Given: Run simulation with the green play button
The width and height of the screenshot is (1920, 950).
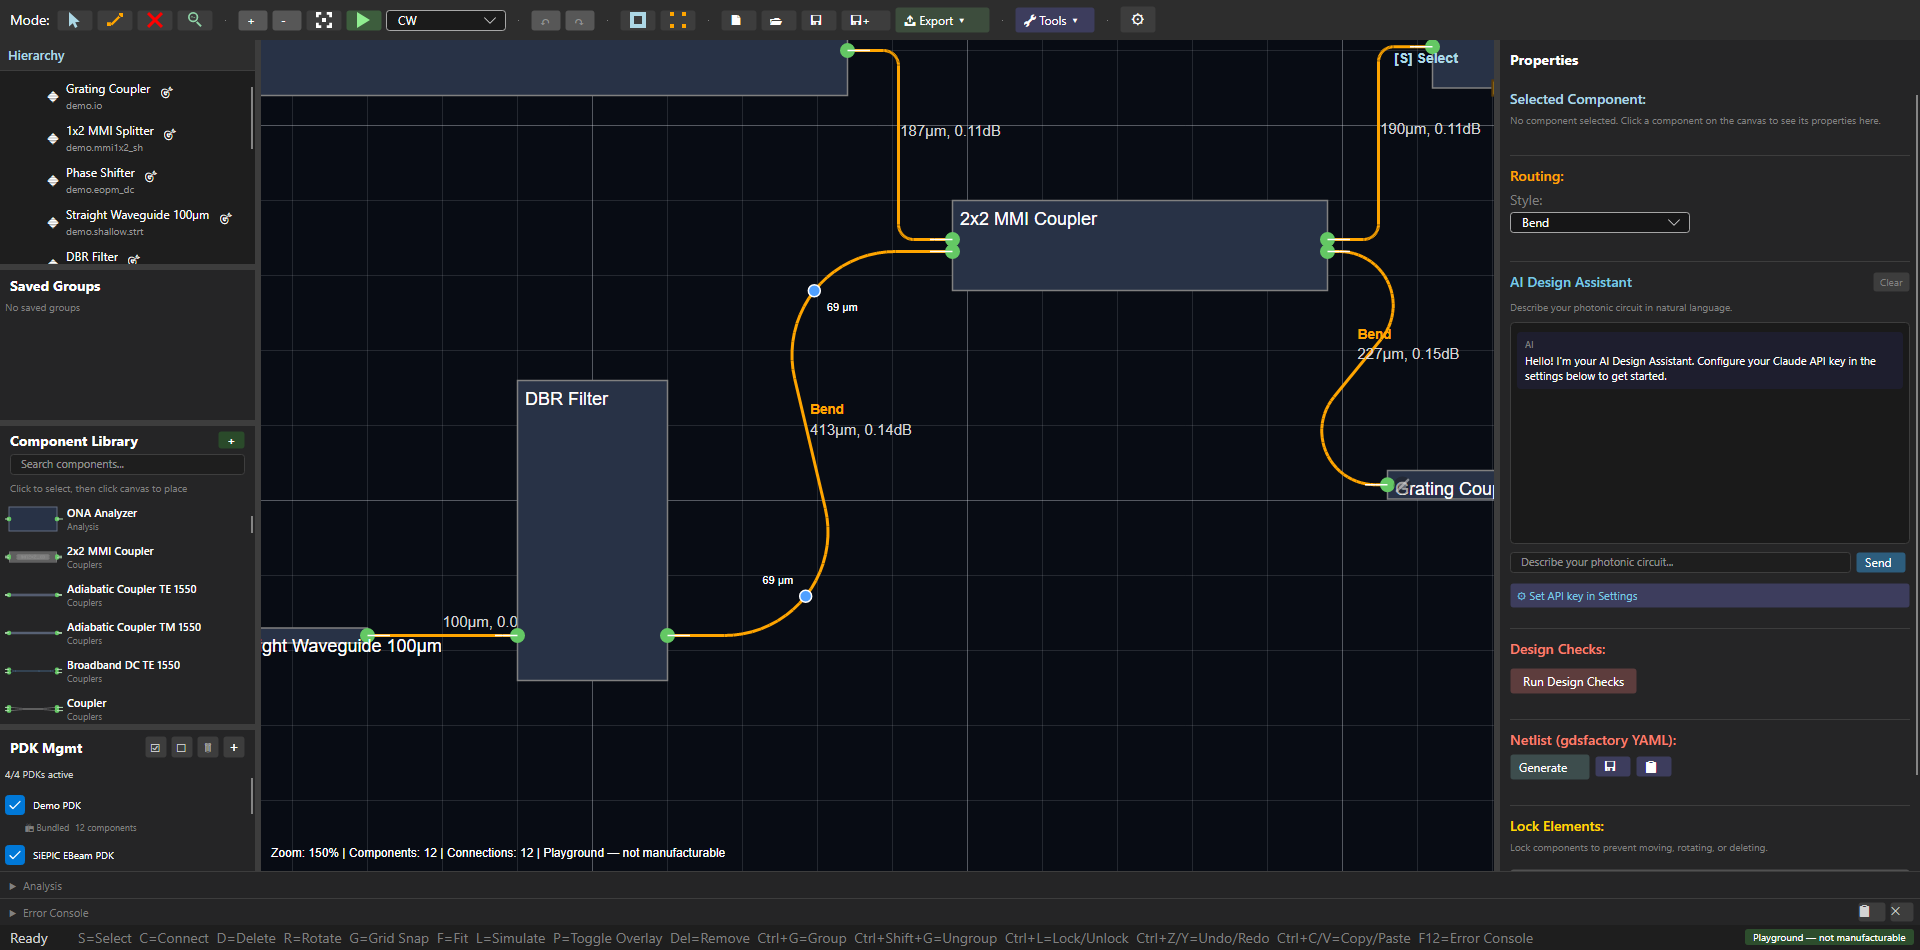Looking at the screenshot, I should click(x=363, y=20).
